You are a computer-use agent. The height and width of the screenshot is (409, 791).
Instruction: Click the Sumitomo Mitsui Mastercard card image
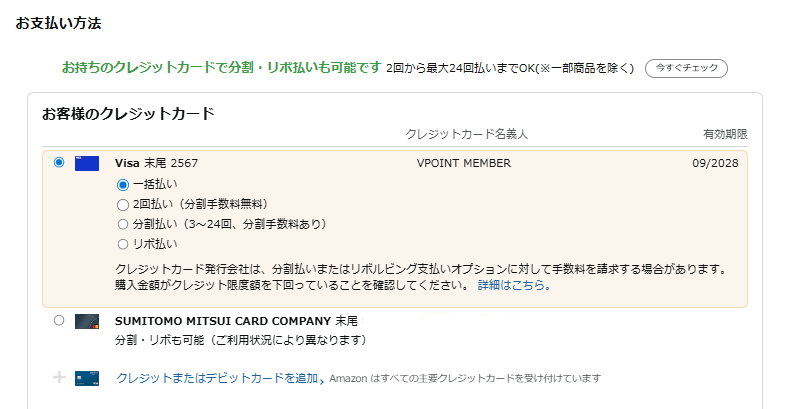[87, 321]
